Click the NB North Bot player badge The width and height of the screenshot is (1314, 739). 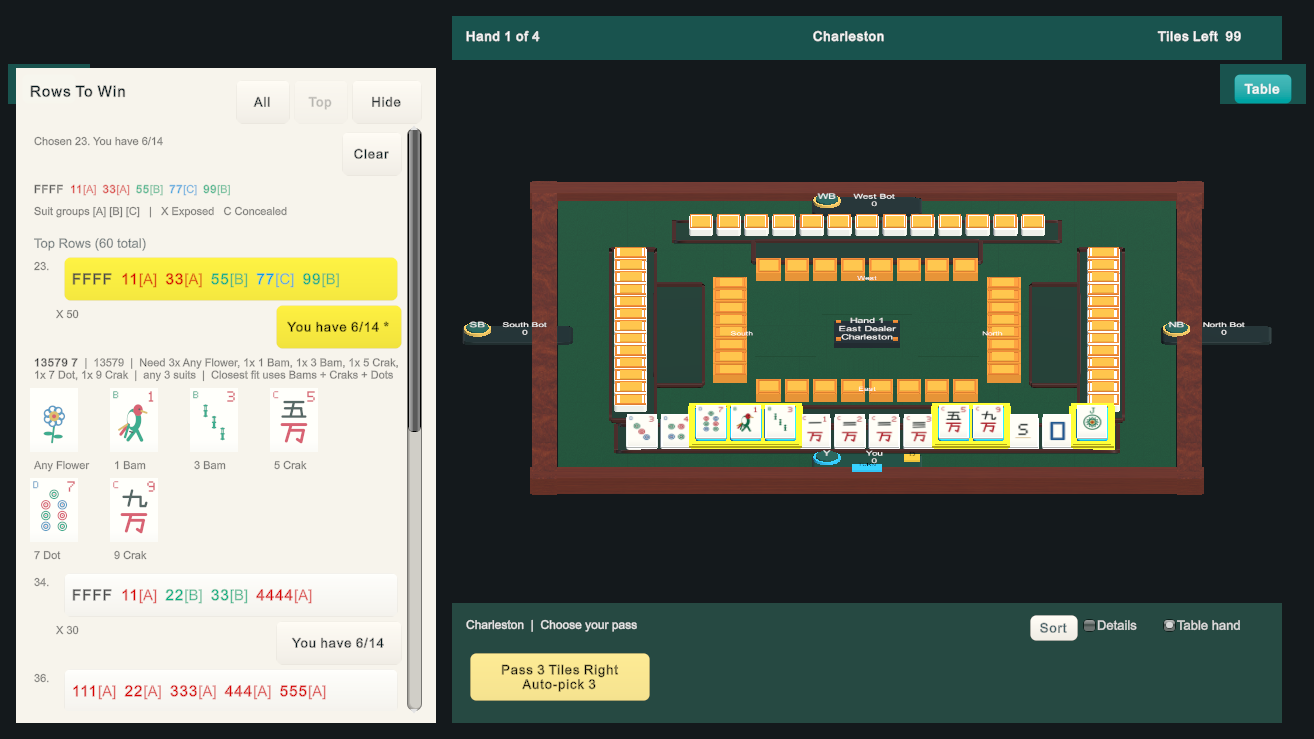pyautogui.click(x=1176, y=327)
